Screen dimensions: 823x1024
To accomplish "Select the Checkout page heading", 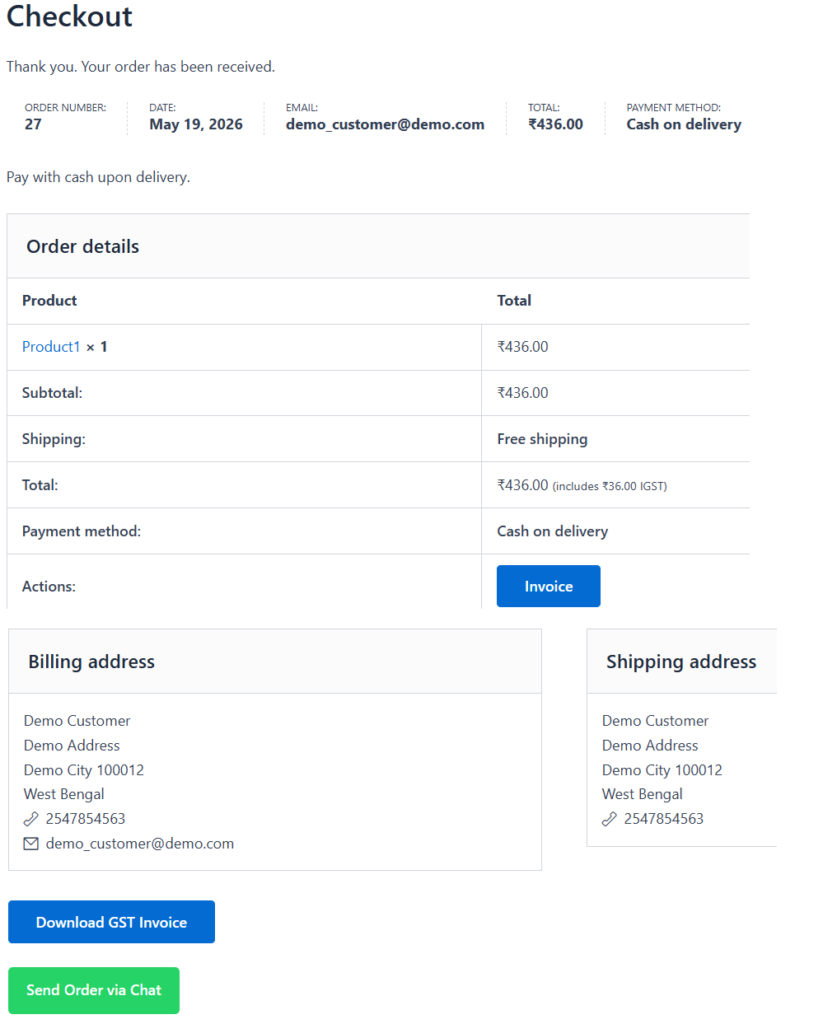I will pyautogui.click(x=69, y=16).
